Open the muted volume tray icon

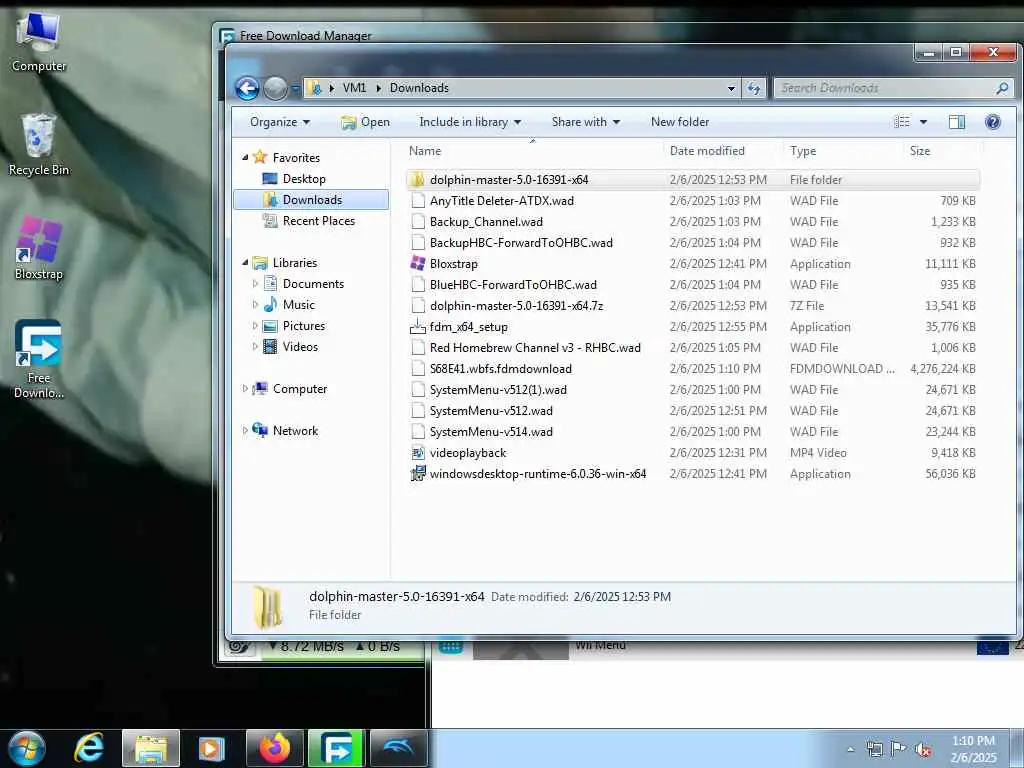(x=923, y=749)
